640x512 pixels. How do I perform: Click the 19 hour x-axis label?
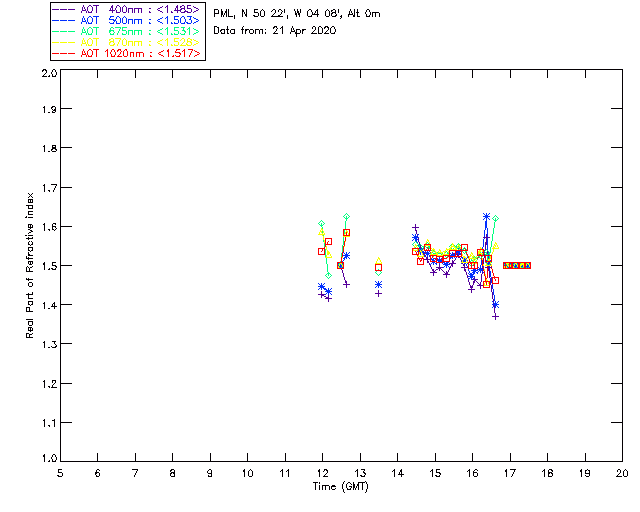[585, 473]
